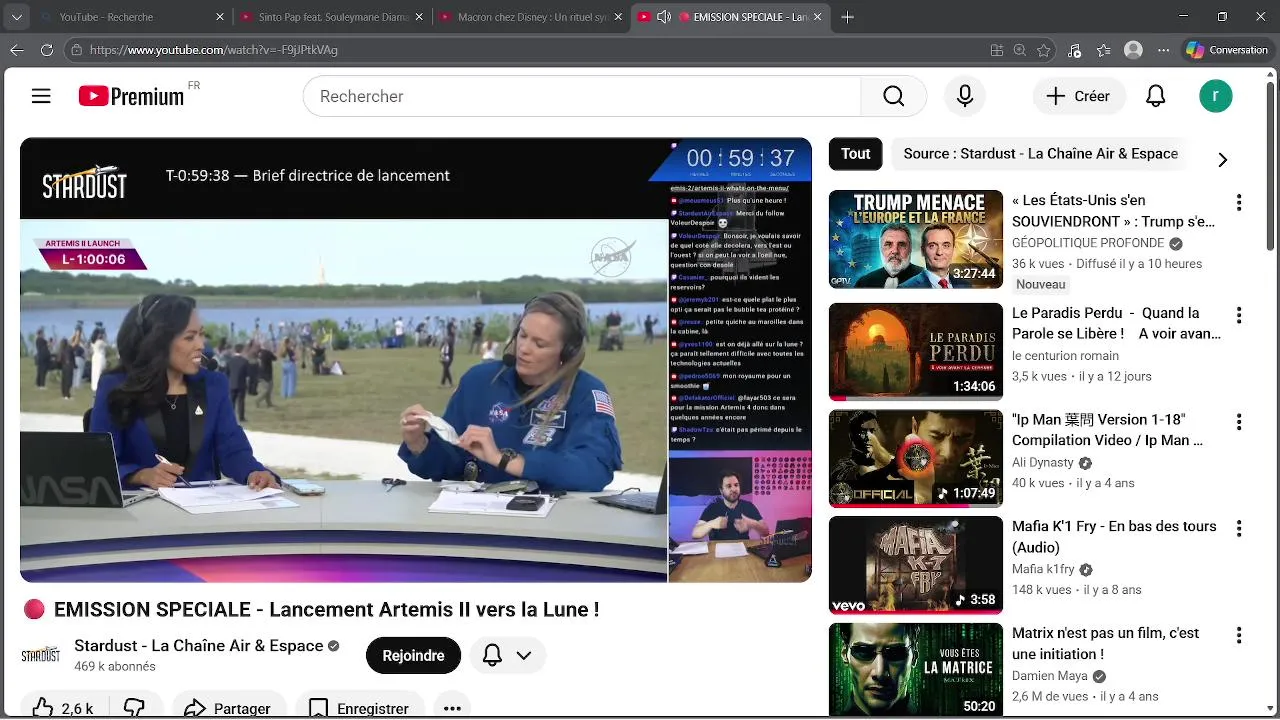Toggle the channel notification bell
The width and height of the screenshot is (1280, 720).
click(492, 655)
